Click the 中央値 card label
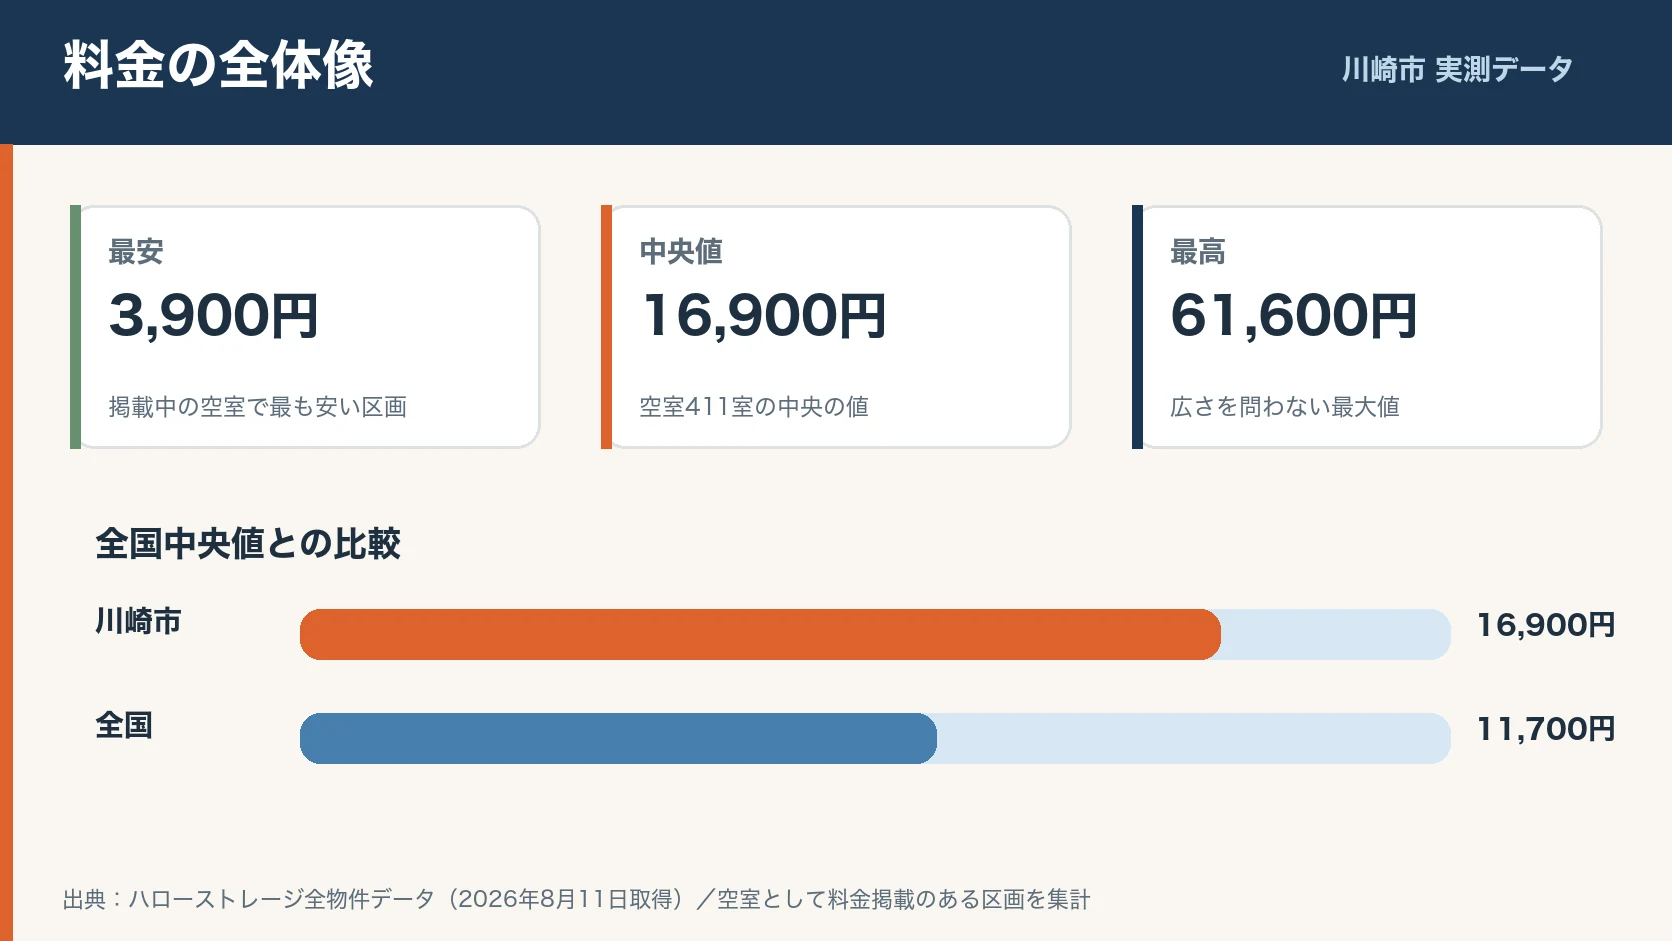The width and height of the screenshot is (1672, 941). coord(681,251)
